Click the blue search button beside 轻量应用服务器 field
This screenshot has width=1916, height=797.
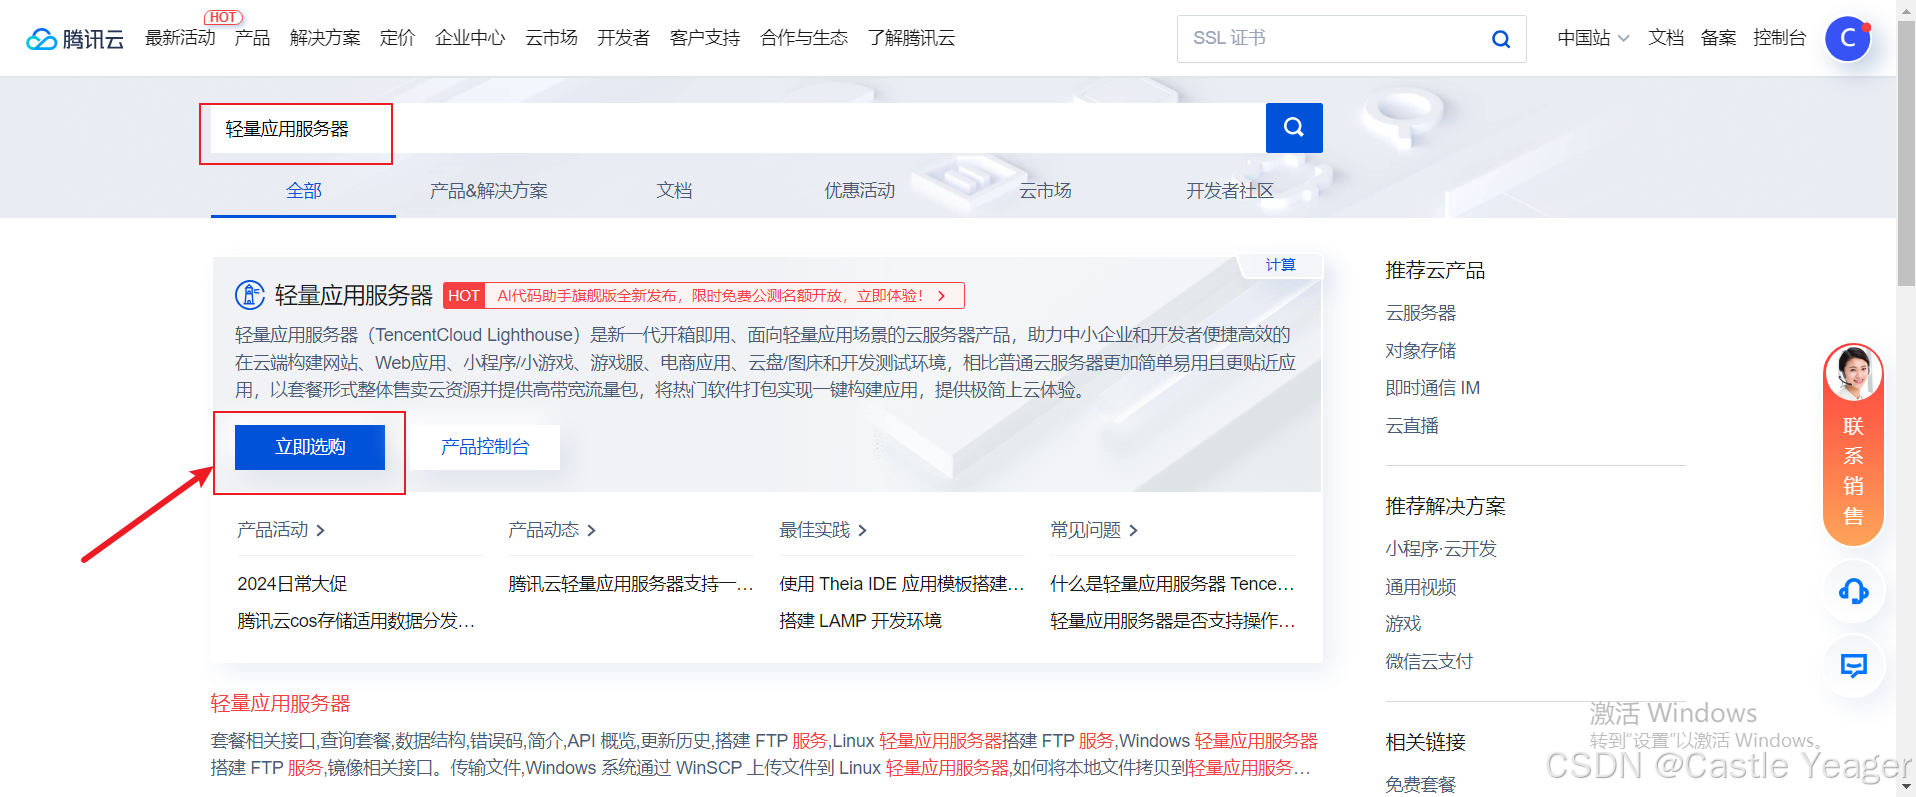pos(1294,128)
